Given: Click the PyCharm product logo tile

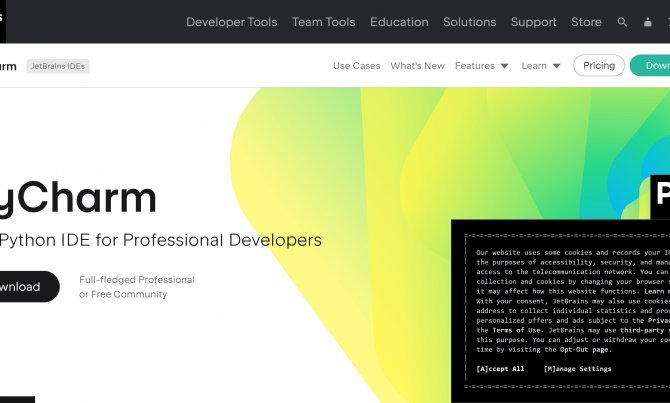Looking at the screenshot, I should click(660, 197).
